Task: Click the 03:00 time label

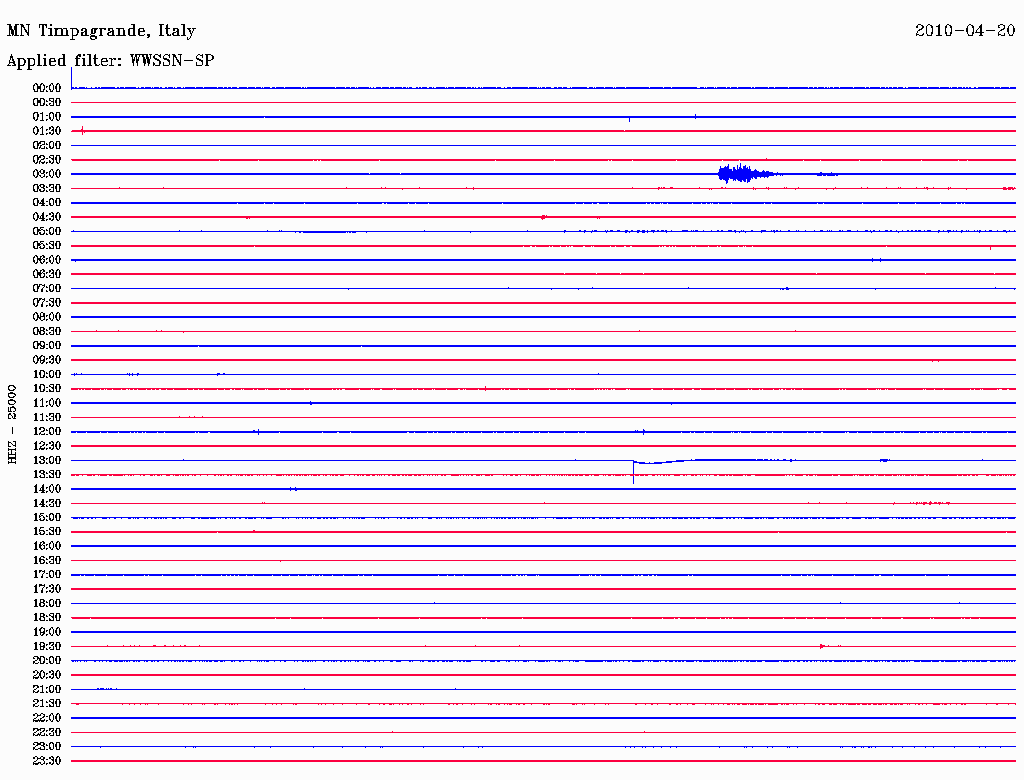Action: (x=47, y=174)
